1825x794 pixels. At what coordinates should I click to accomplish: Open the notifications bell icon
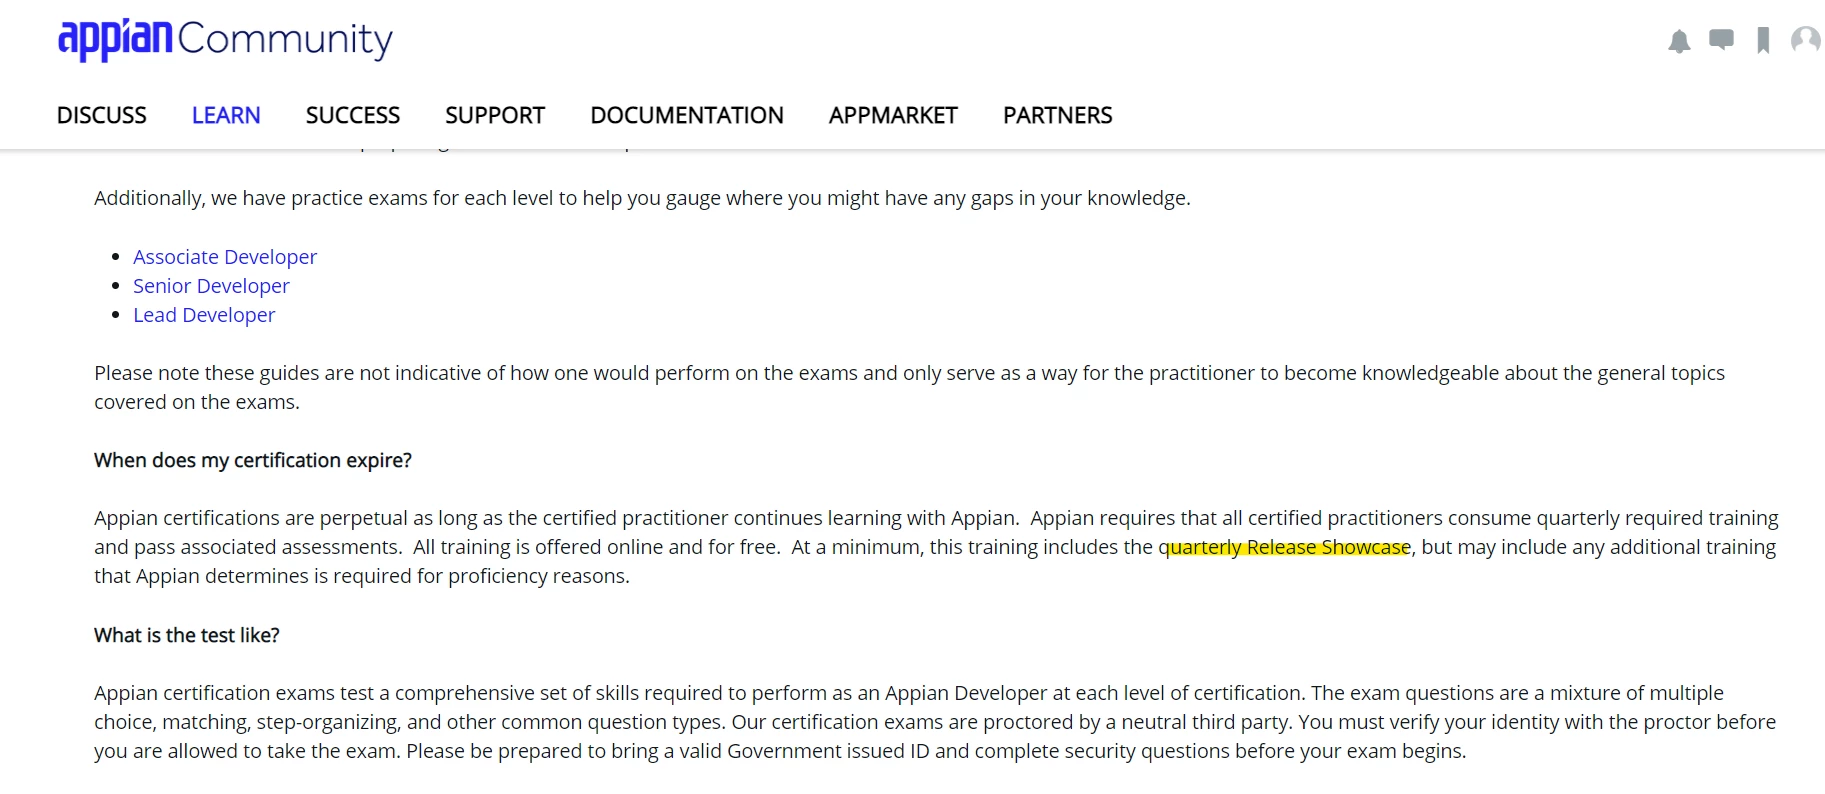[1679, 41]
